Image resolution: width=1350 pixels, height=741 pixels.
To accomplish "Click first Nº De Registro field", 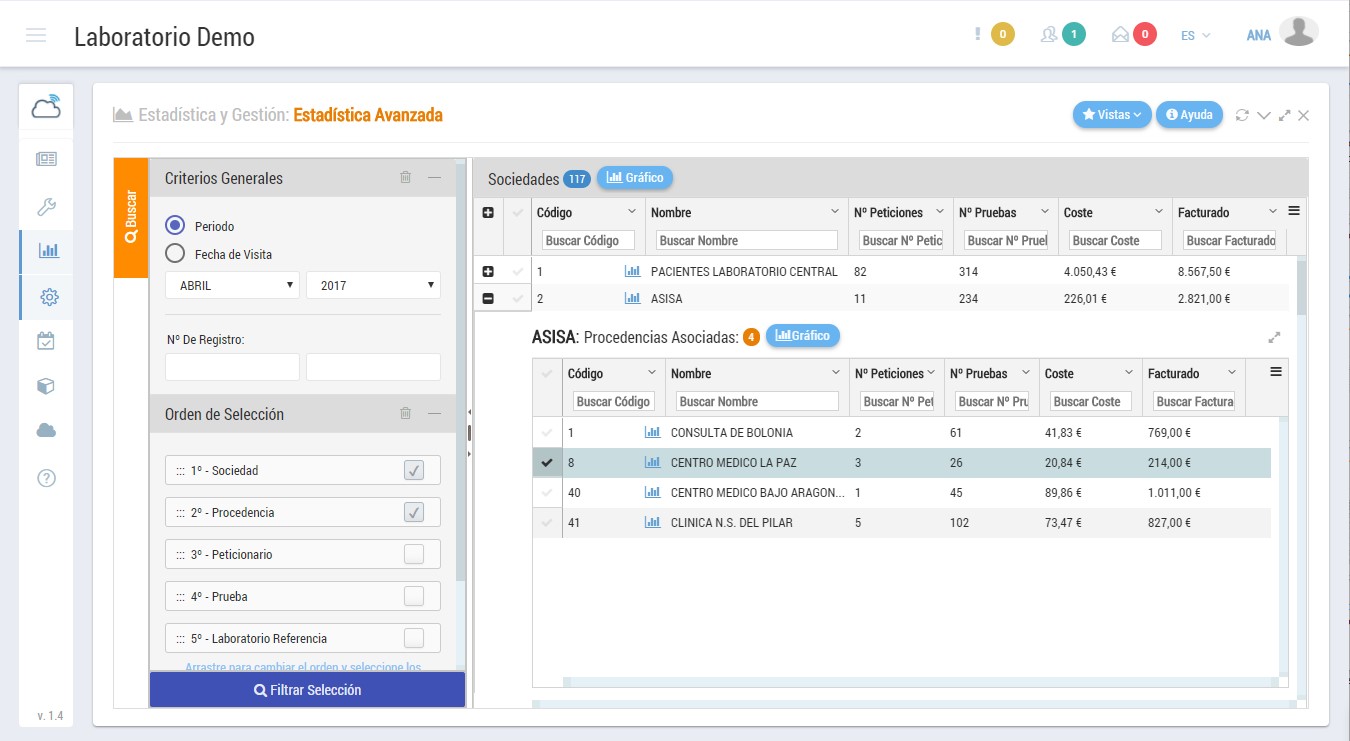I will click(232, 367).
